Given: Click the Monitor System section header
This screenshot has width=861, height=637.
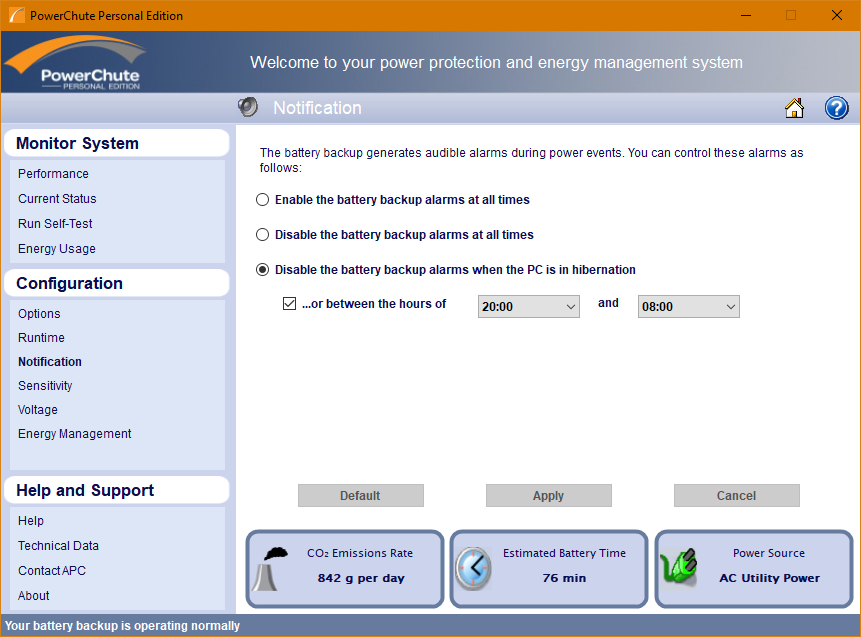Looking at the screenshot, I should click(116, 143).
